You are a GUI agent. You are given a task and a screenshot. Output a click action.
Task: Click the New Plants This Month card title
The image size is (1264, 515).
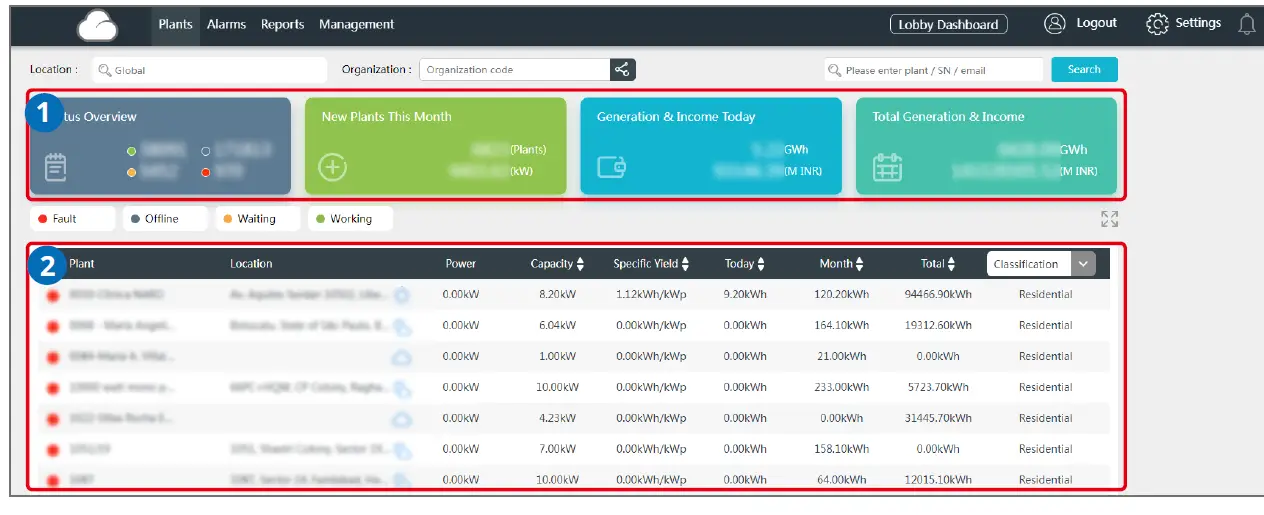tap(386, 117)
